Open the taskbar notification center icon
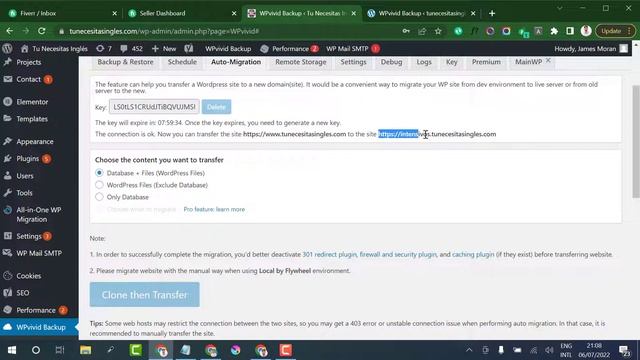640x360 pixels. (624, 350)
